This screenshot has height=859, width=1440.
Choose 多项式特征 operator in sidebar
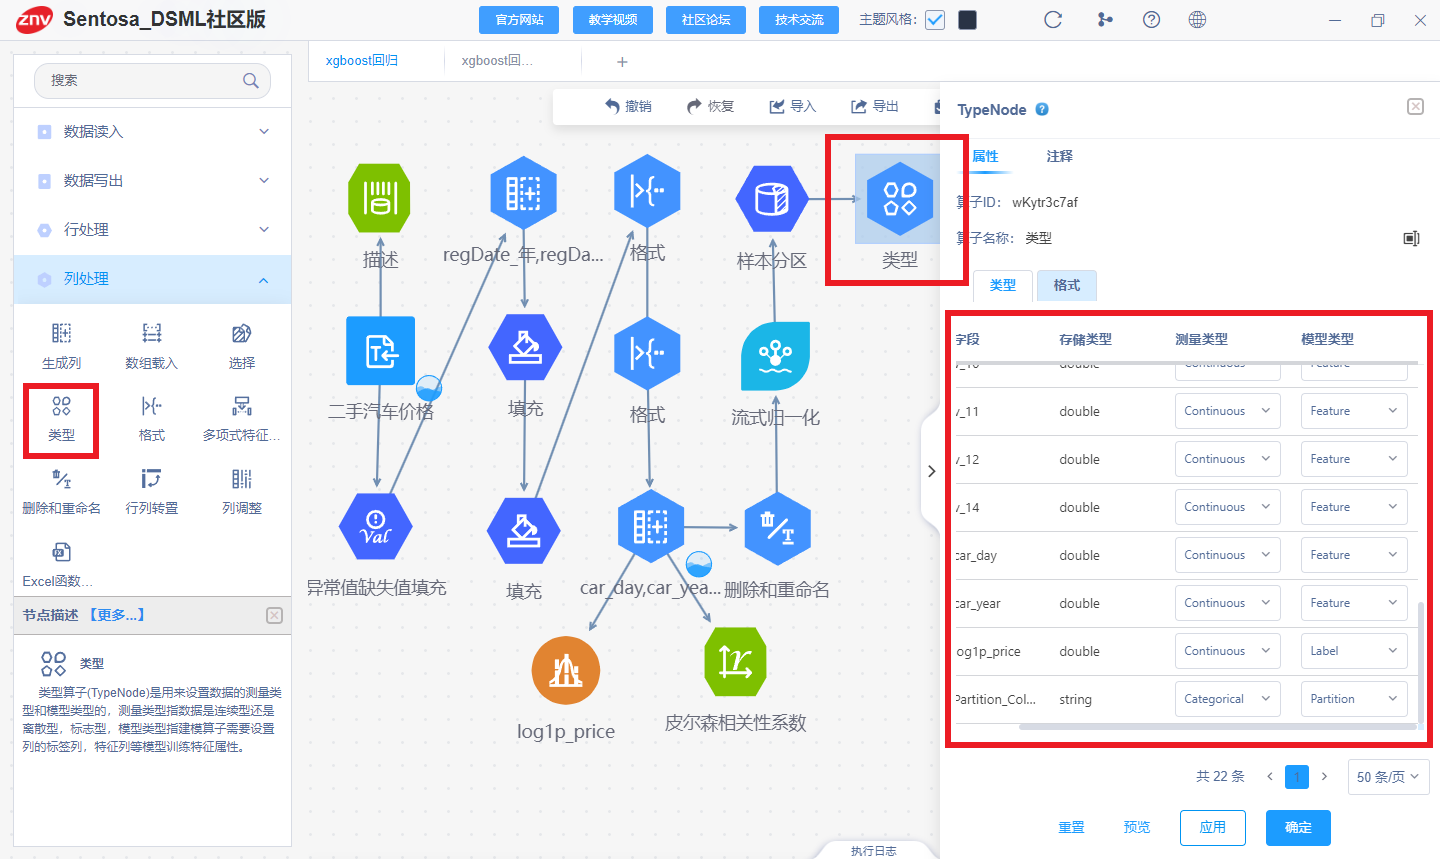pyautogui.click(x=241, y=419)
